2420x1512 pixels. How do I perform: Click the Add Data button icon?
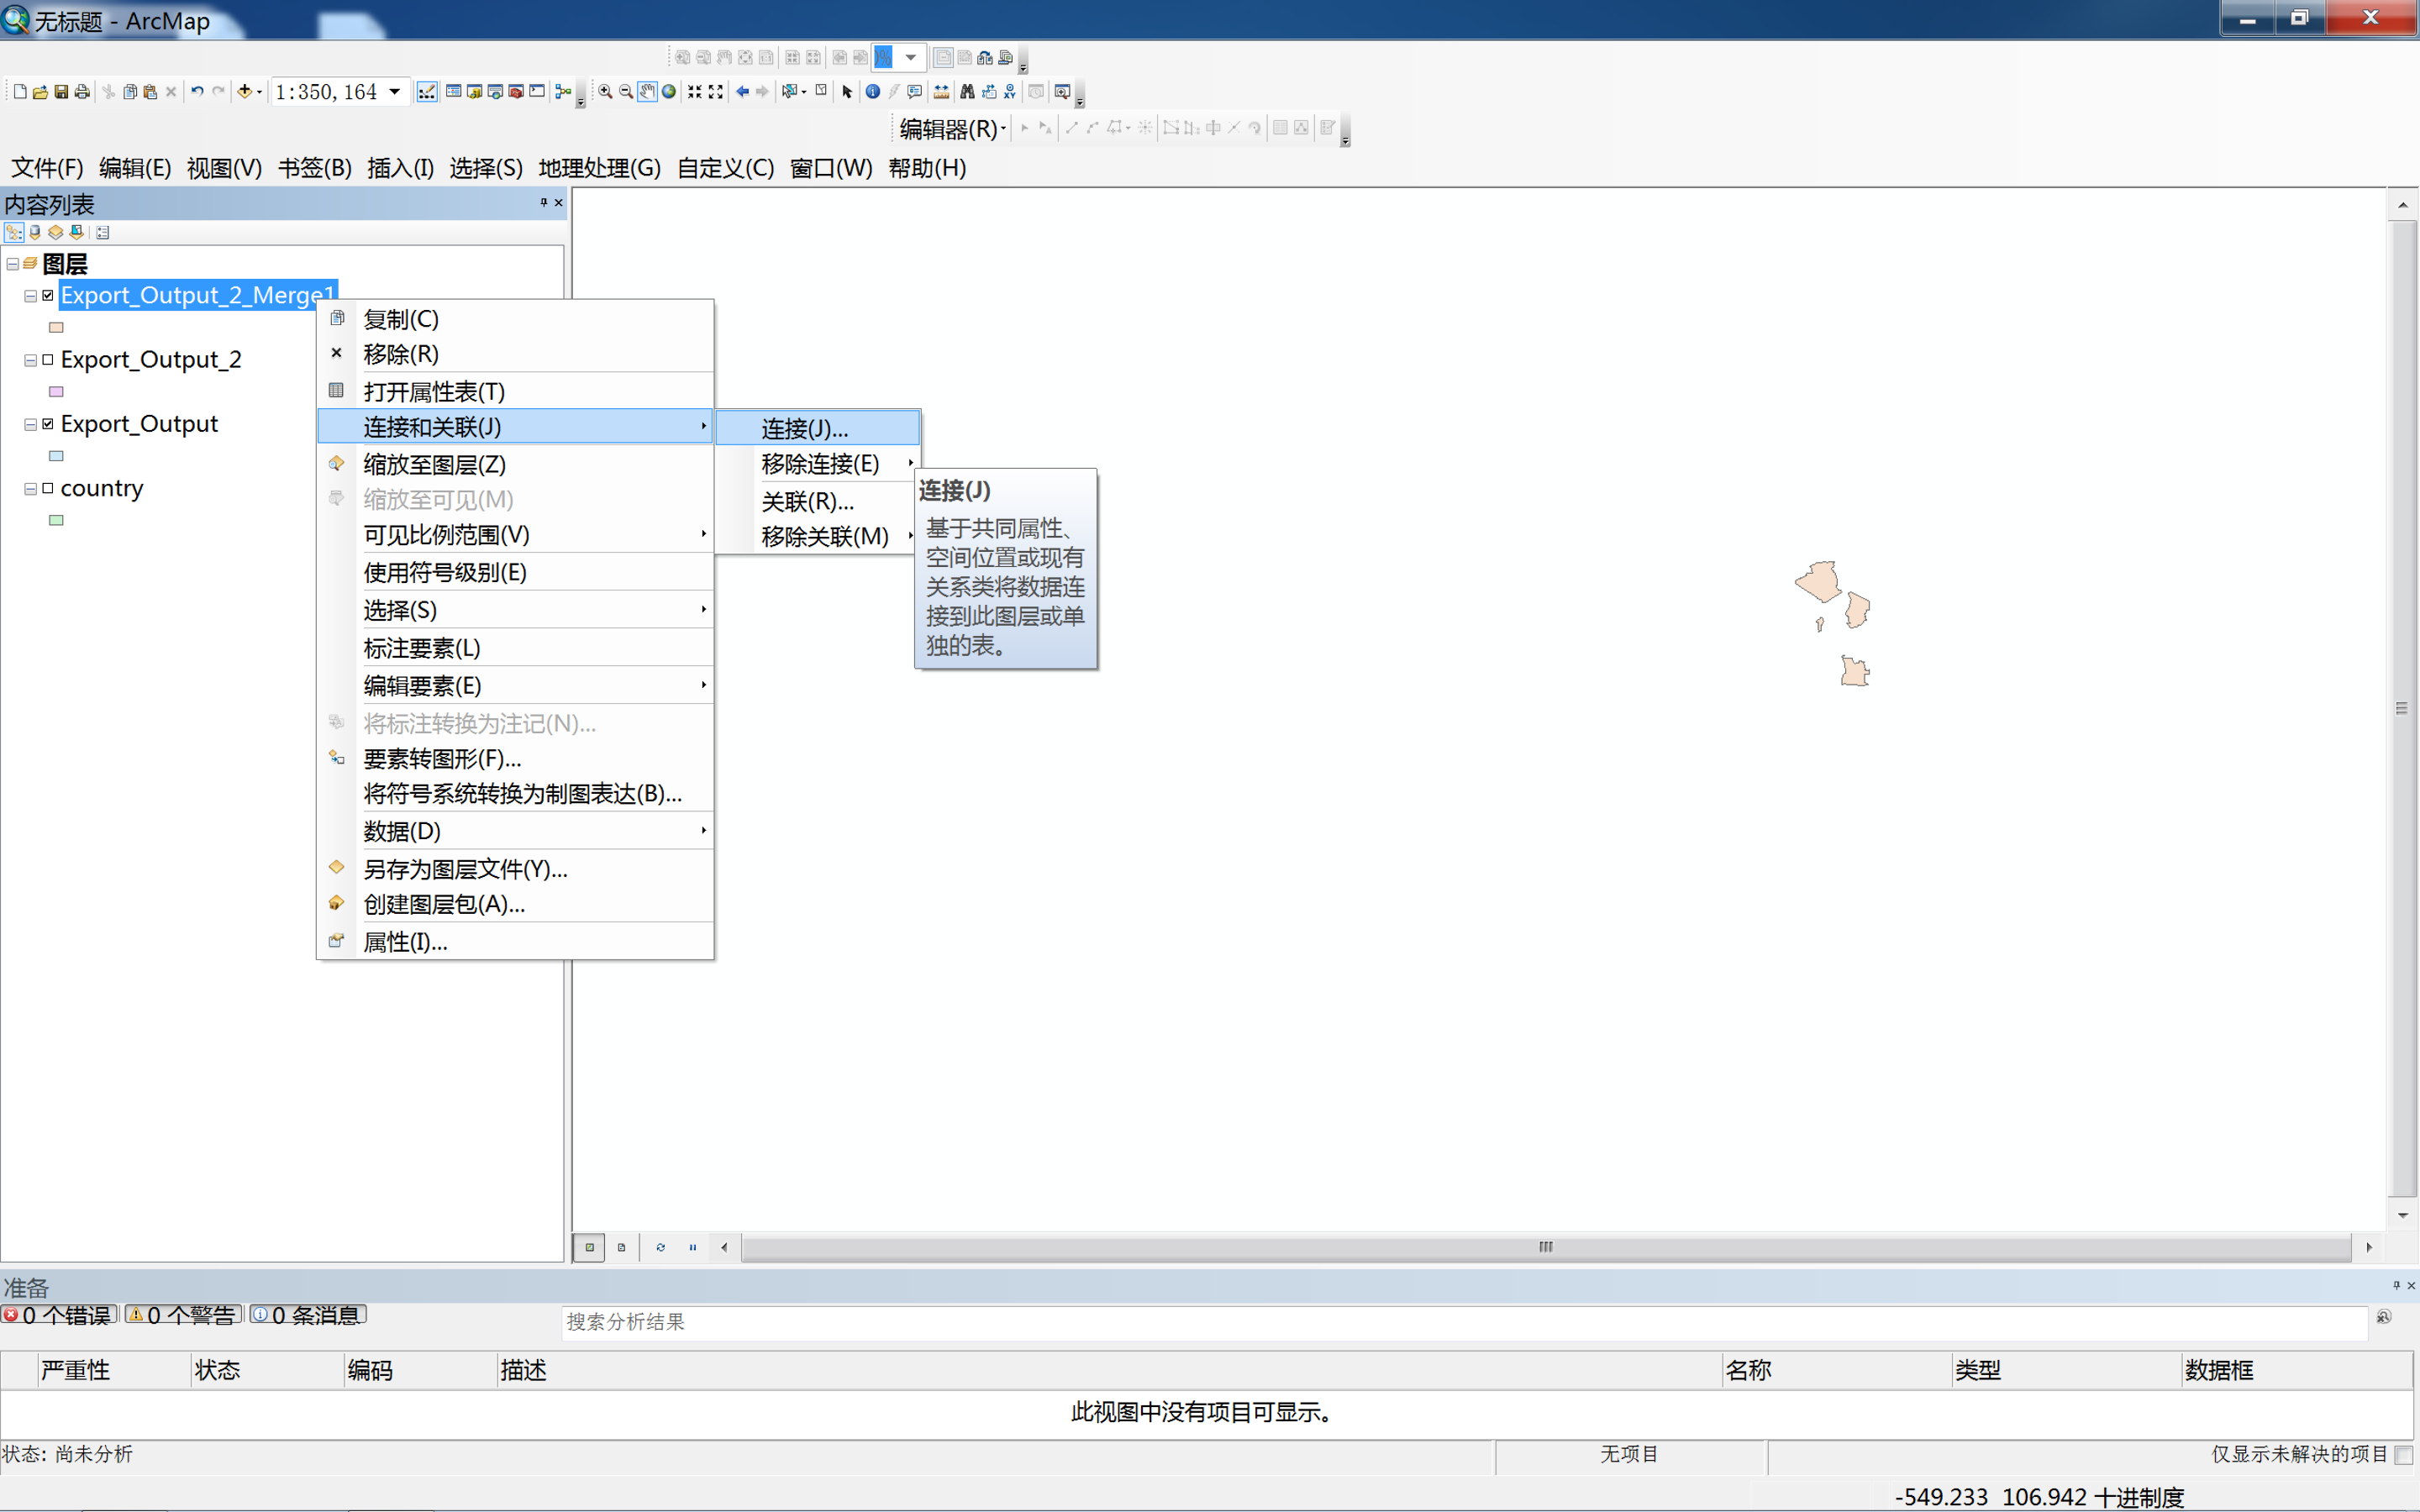point(244,92)
